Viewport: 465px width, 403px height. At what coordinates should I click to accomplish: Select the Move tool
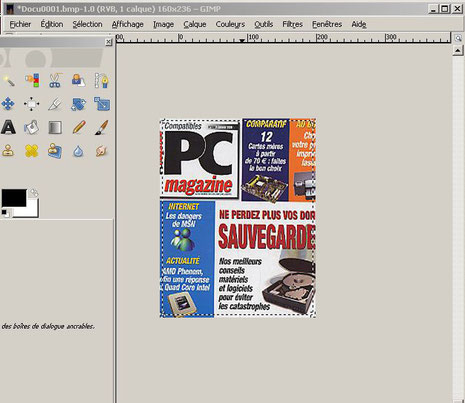pos(8,104)
